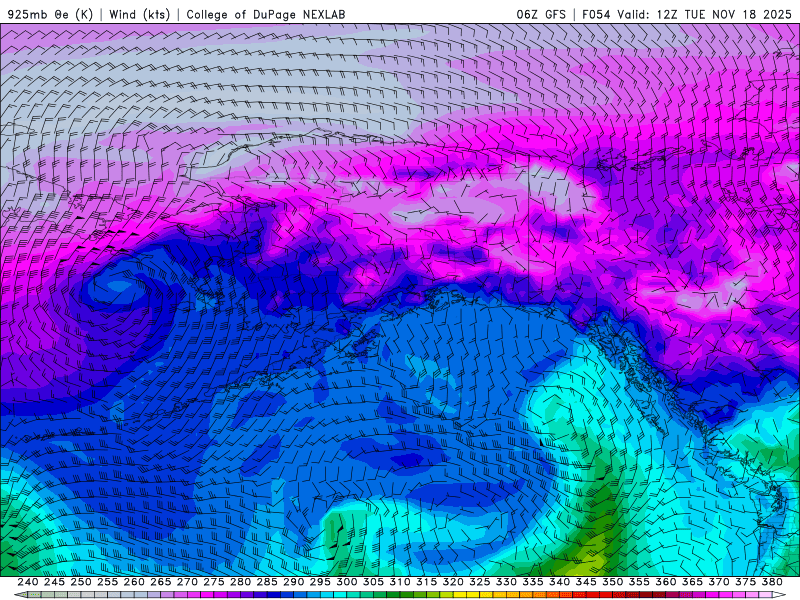Click the 290 colorbar label
The image size is (800, 600).
pos(293,582)
